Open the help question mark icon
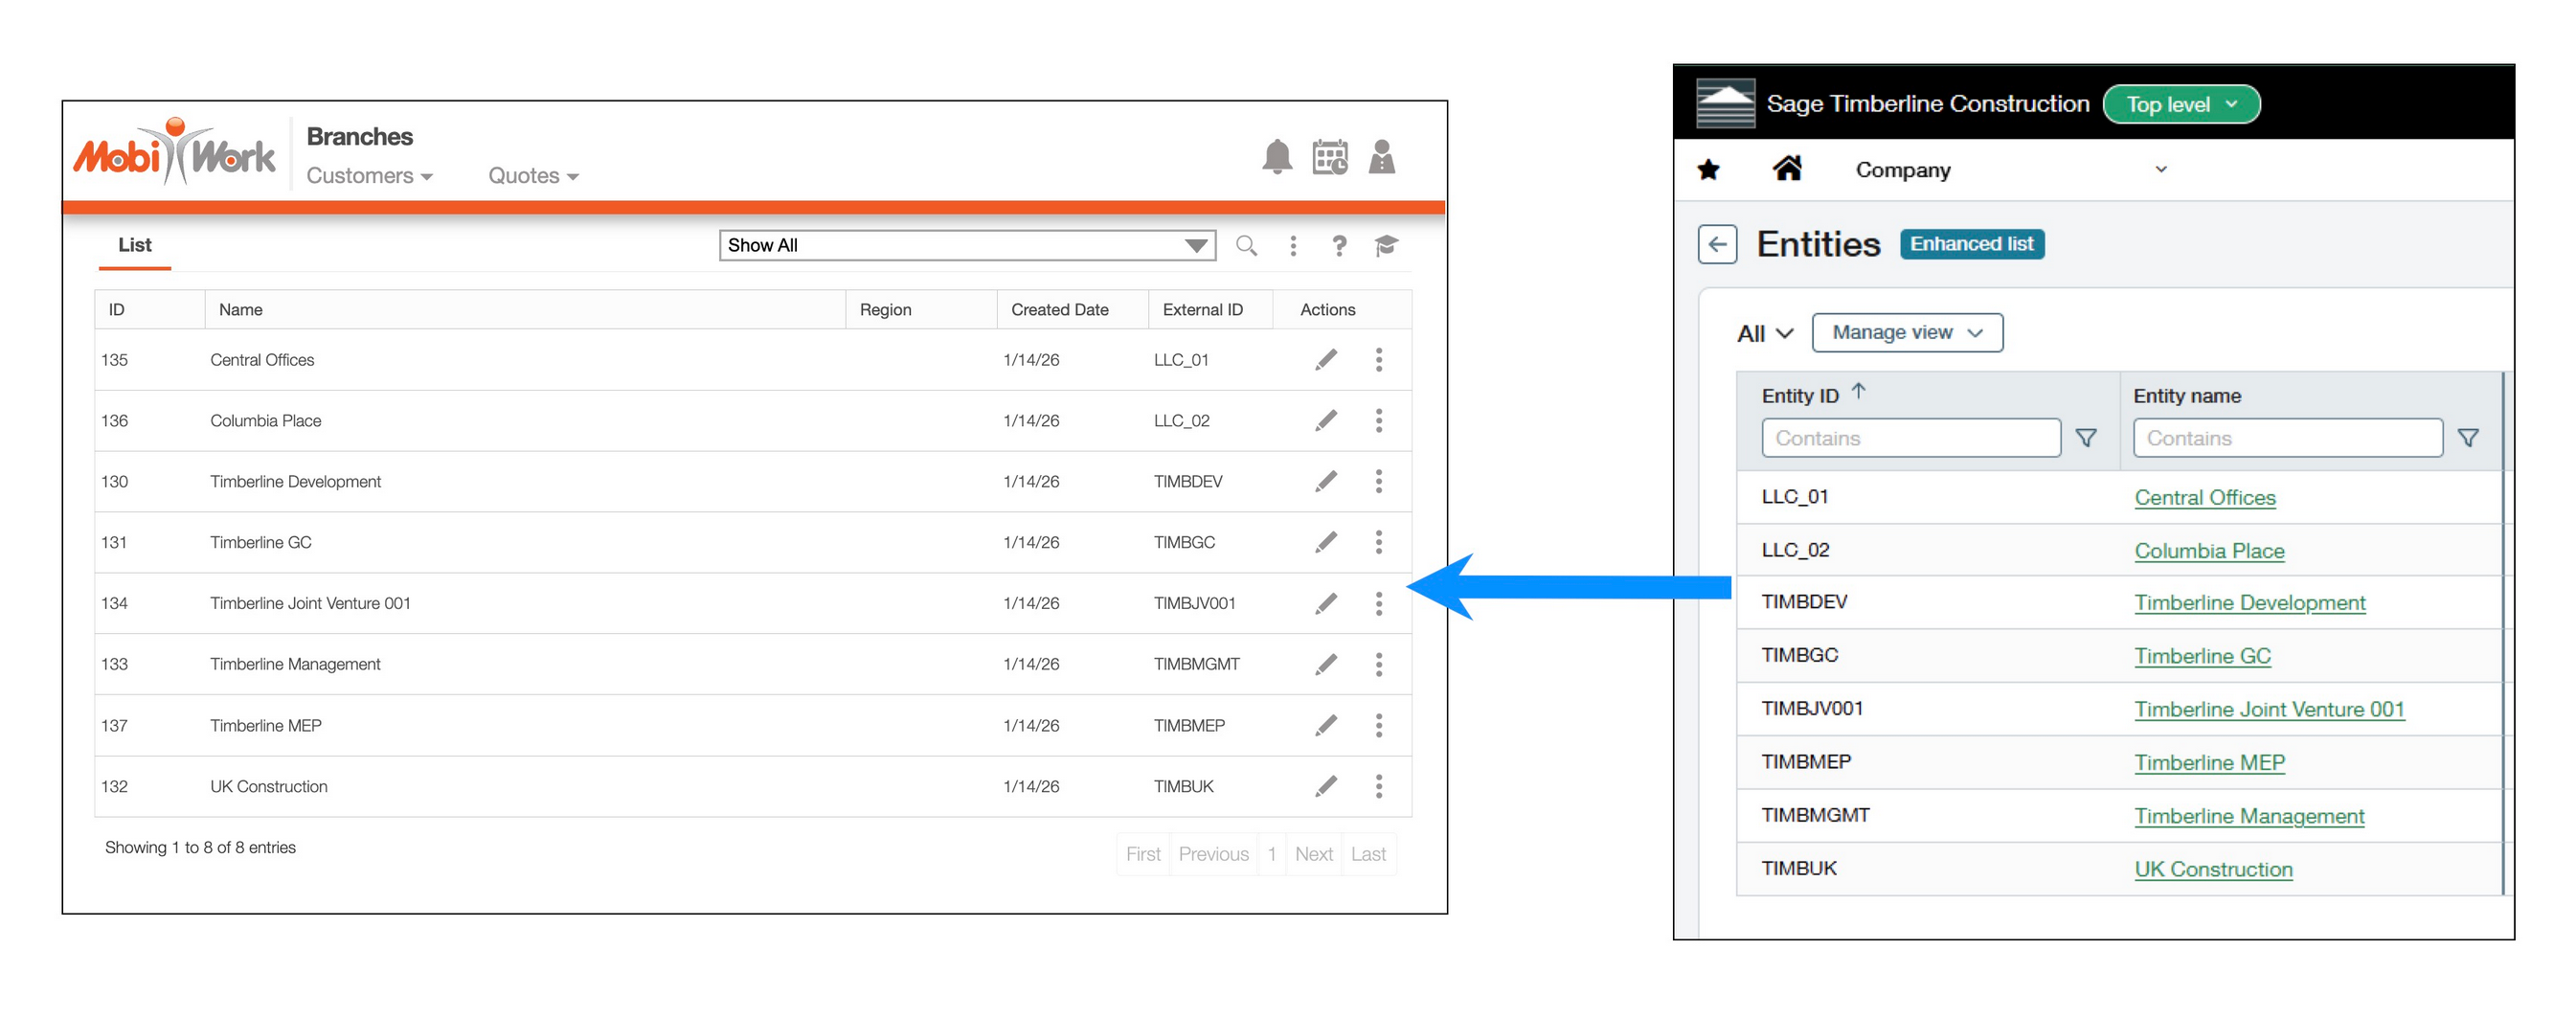 (x=1339, y=245)
